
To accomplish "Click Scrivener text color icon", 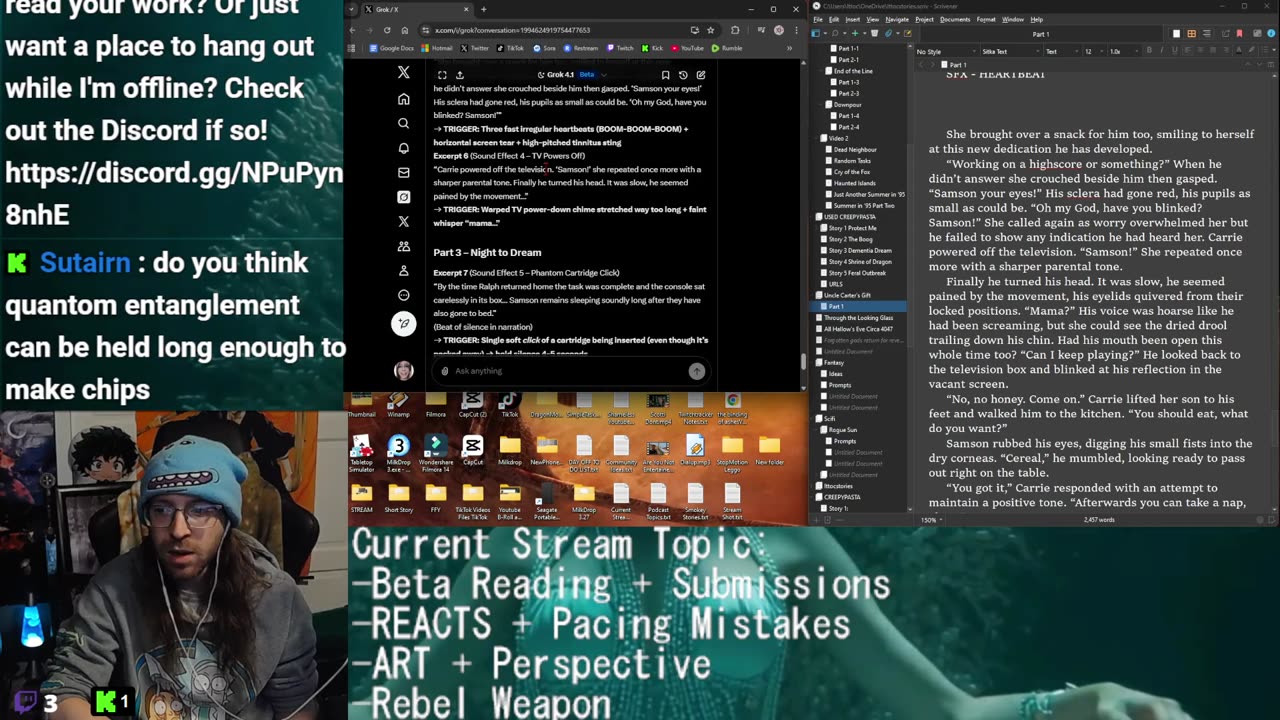I will 1240,51.
